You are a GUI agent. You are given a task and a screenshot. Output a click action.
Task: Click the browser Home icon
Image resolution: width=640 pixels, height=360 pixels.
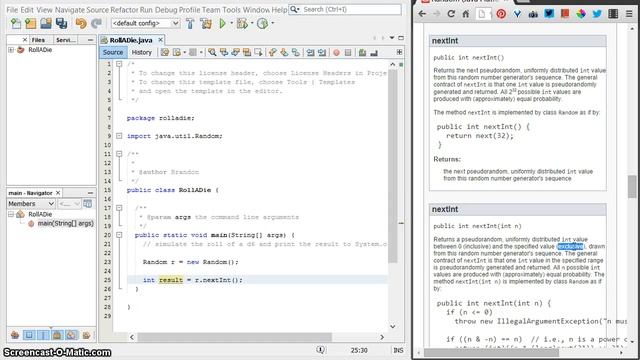tap(466, 14)
